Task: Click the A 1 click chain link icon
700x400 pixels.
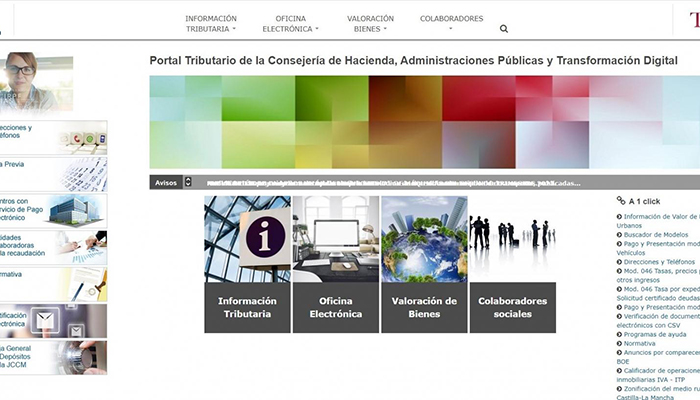Action: 621,200
